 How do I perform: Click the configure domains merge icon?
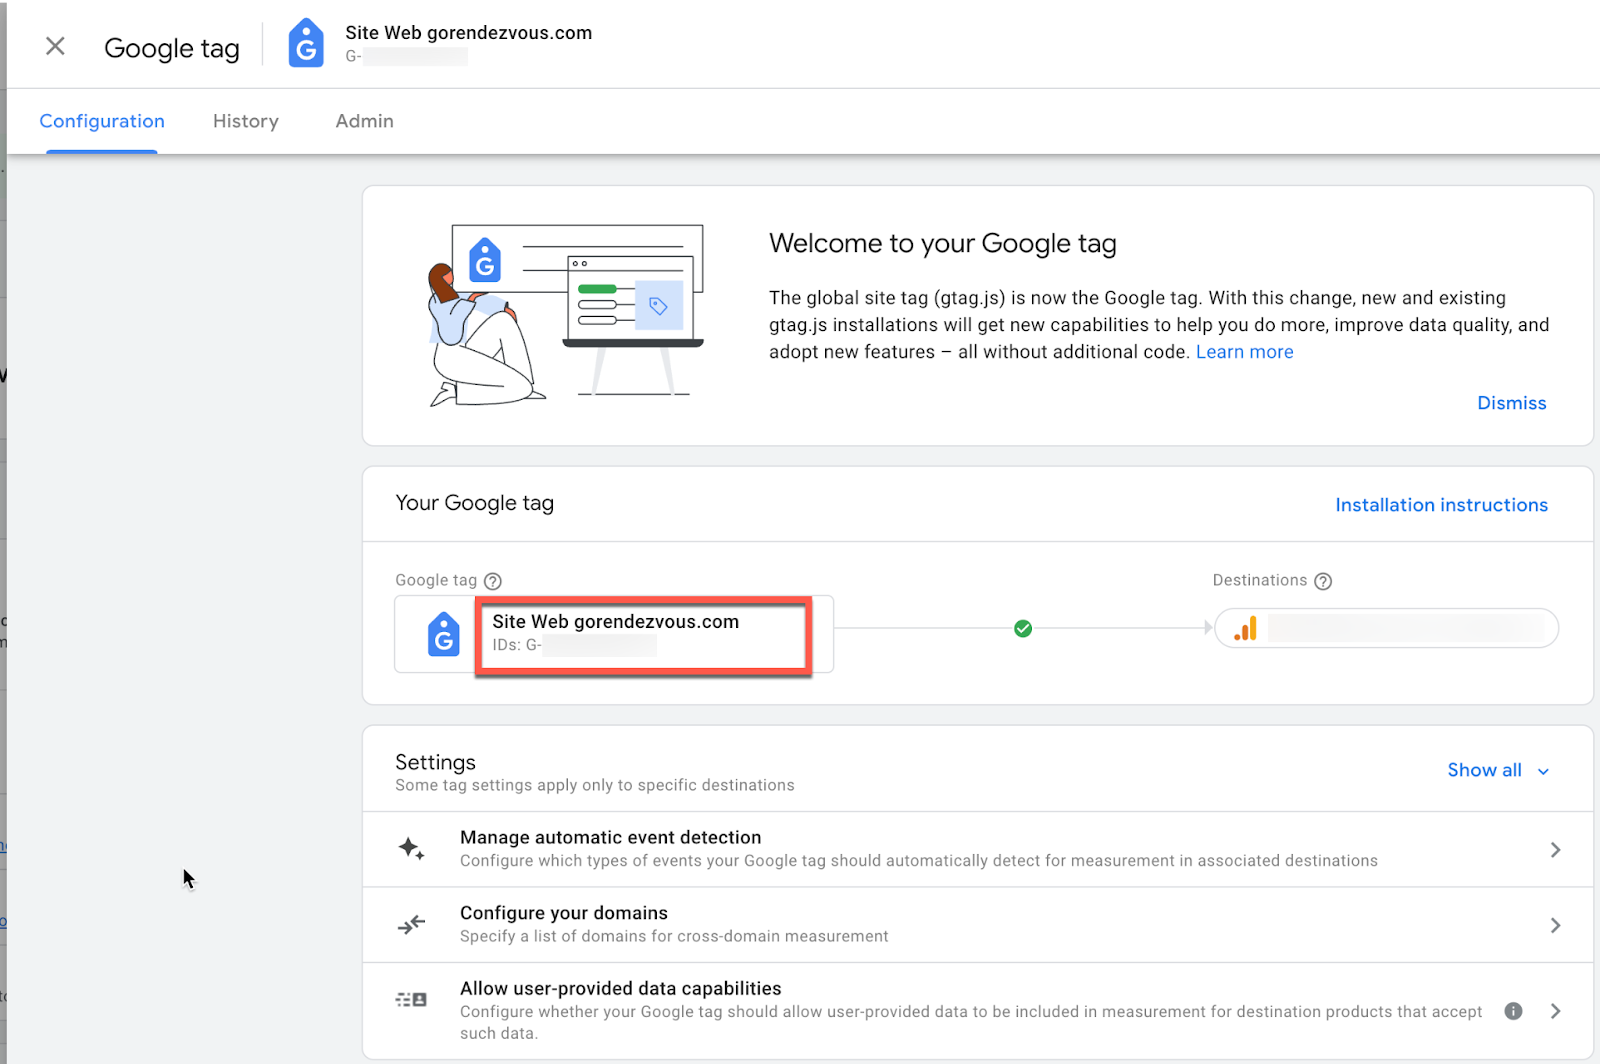[411, 925]
